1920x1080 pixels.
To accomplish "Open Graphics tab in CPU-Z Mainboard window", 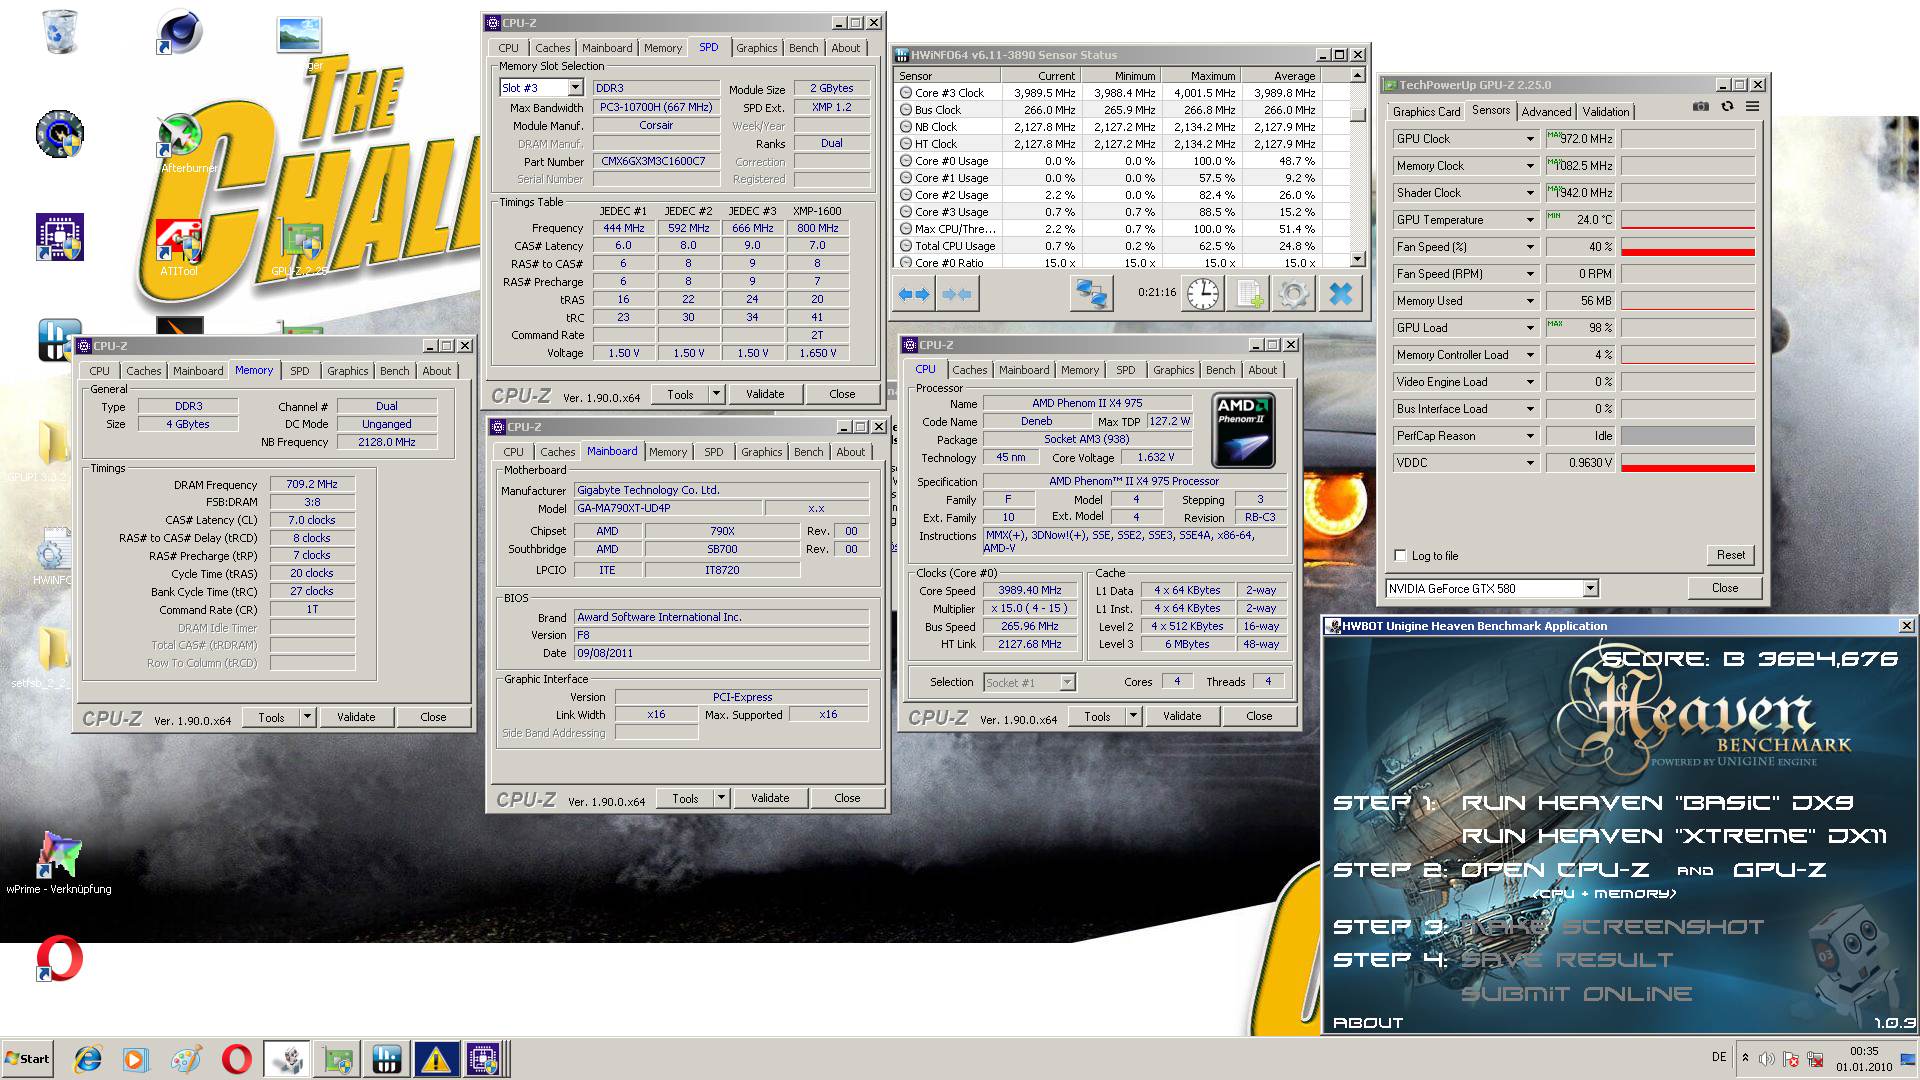I will click(x=761, y=452).
